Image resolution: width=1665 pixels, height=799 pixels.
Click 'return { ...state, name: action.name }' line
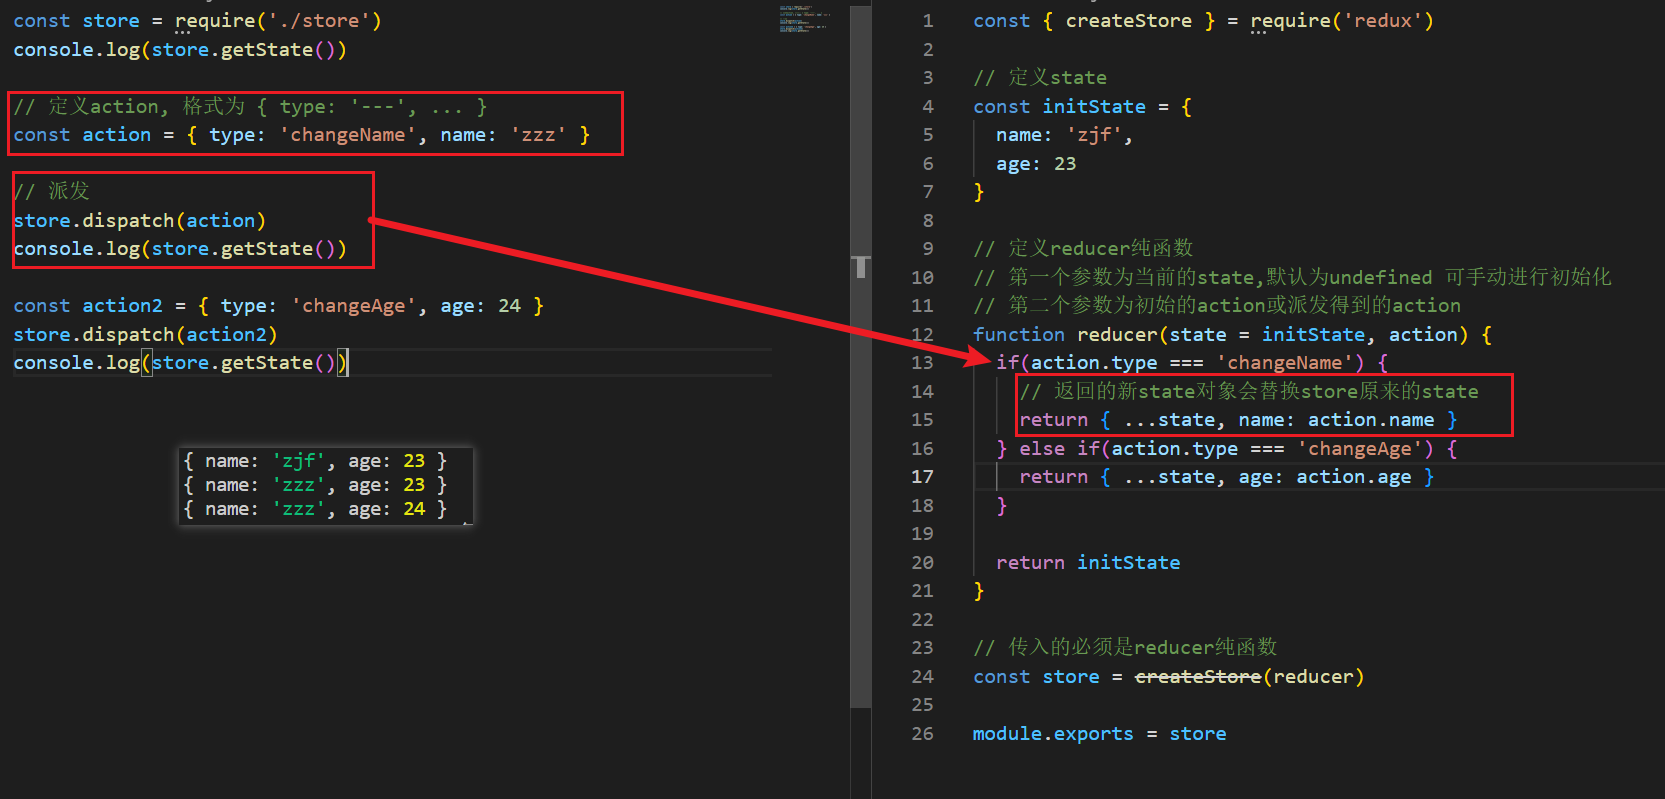[1238, 420]
